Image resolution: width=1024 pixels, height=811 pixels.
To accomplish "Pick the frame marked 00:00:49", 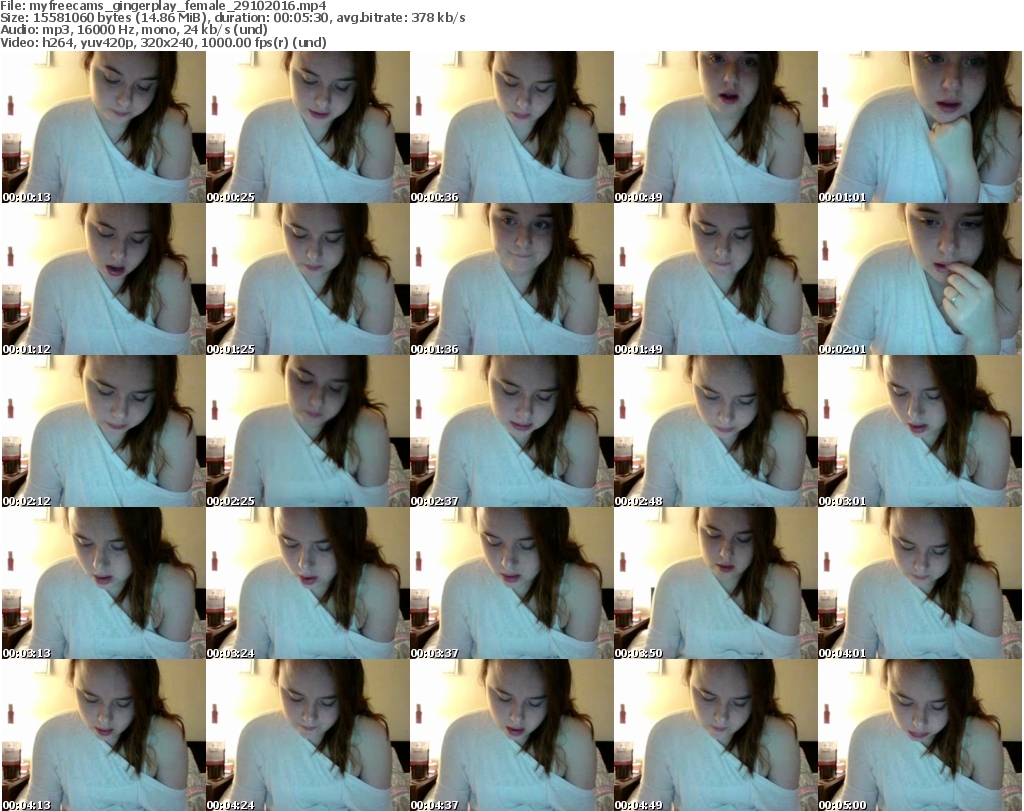I will coord(716,127).
